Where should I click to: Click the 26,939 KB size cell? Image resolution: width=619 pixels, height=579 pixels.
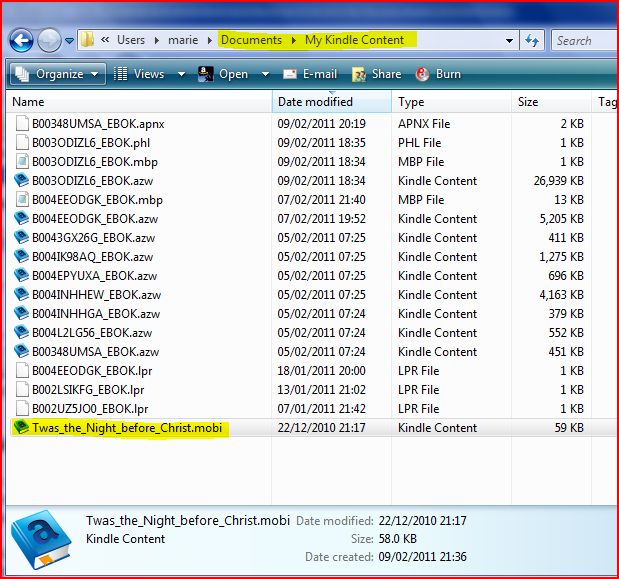[x=559, y=181]
